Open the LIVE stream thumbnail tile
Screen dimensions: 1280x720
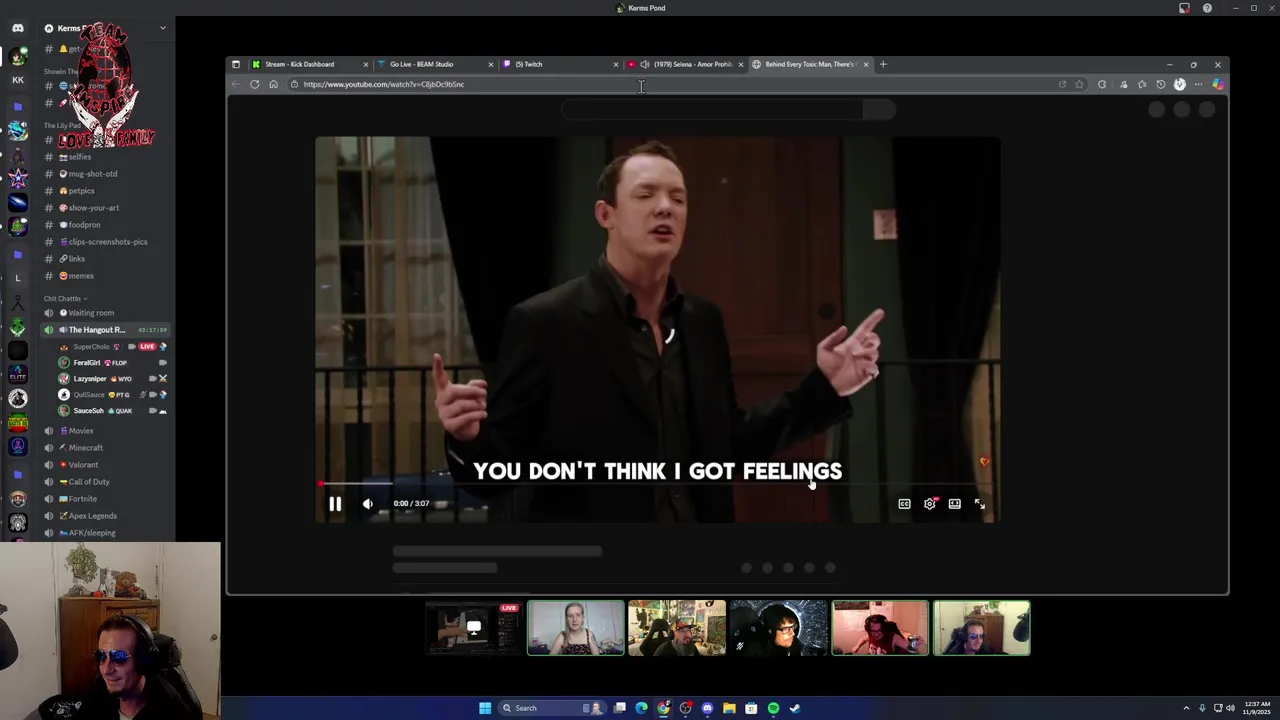point(474,628)
